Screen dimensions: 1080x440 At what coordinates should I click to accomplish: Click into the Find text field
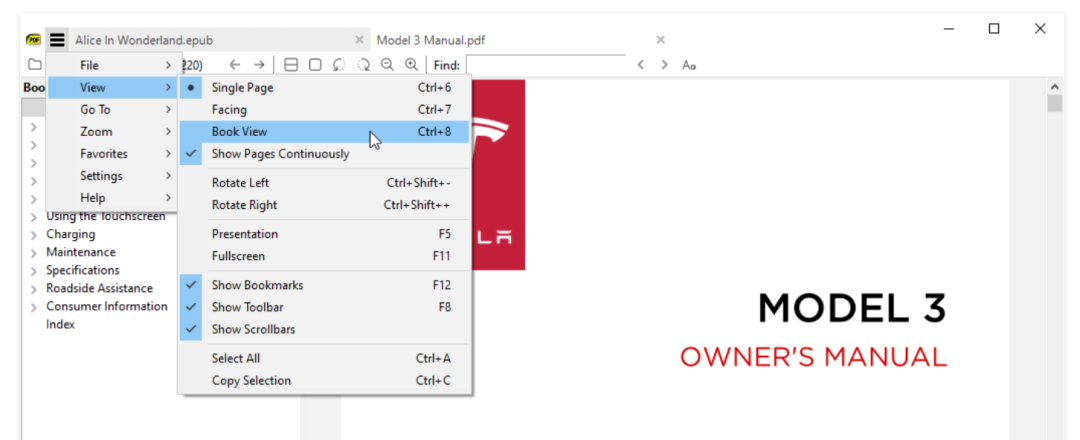[x=546, y=65]
